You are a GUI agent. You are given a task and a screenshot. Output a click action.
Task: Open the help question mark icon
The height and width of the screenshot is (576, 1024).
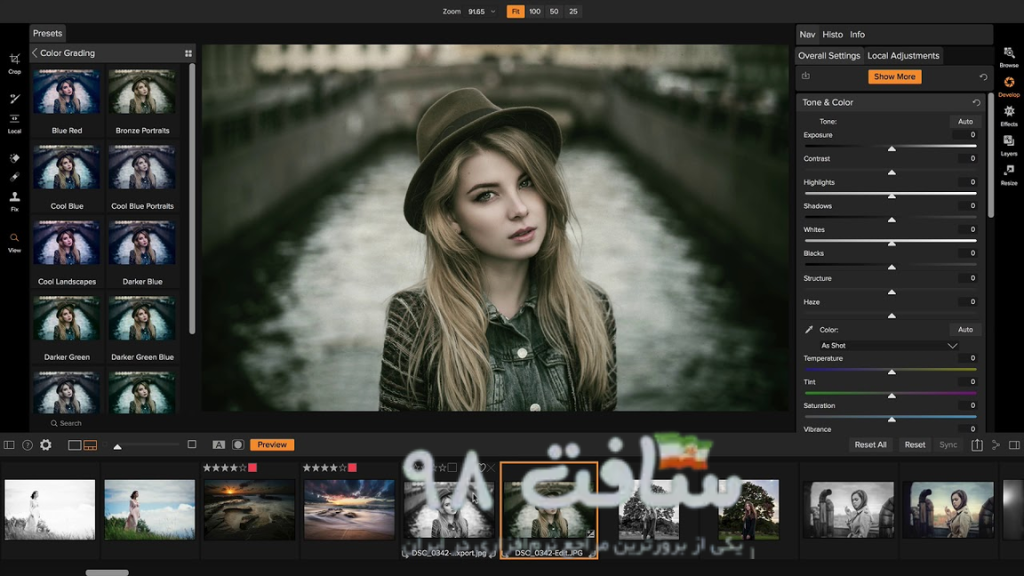[x=27, y=445]
